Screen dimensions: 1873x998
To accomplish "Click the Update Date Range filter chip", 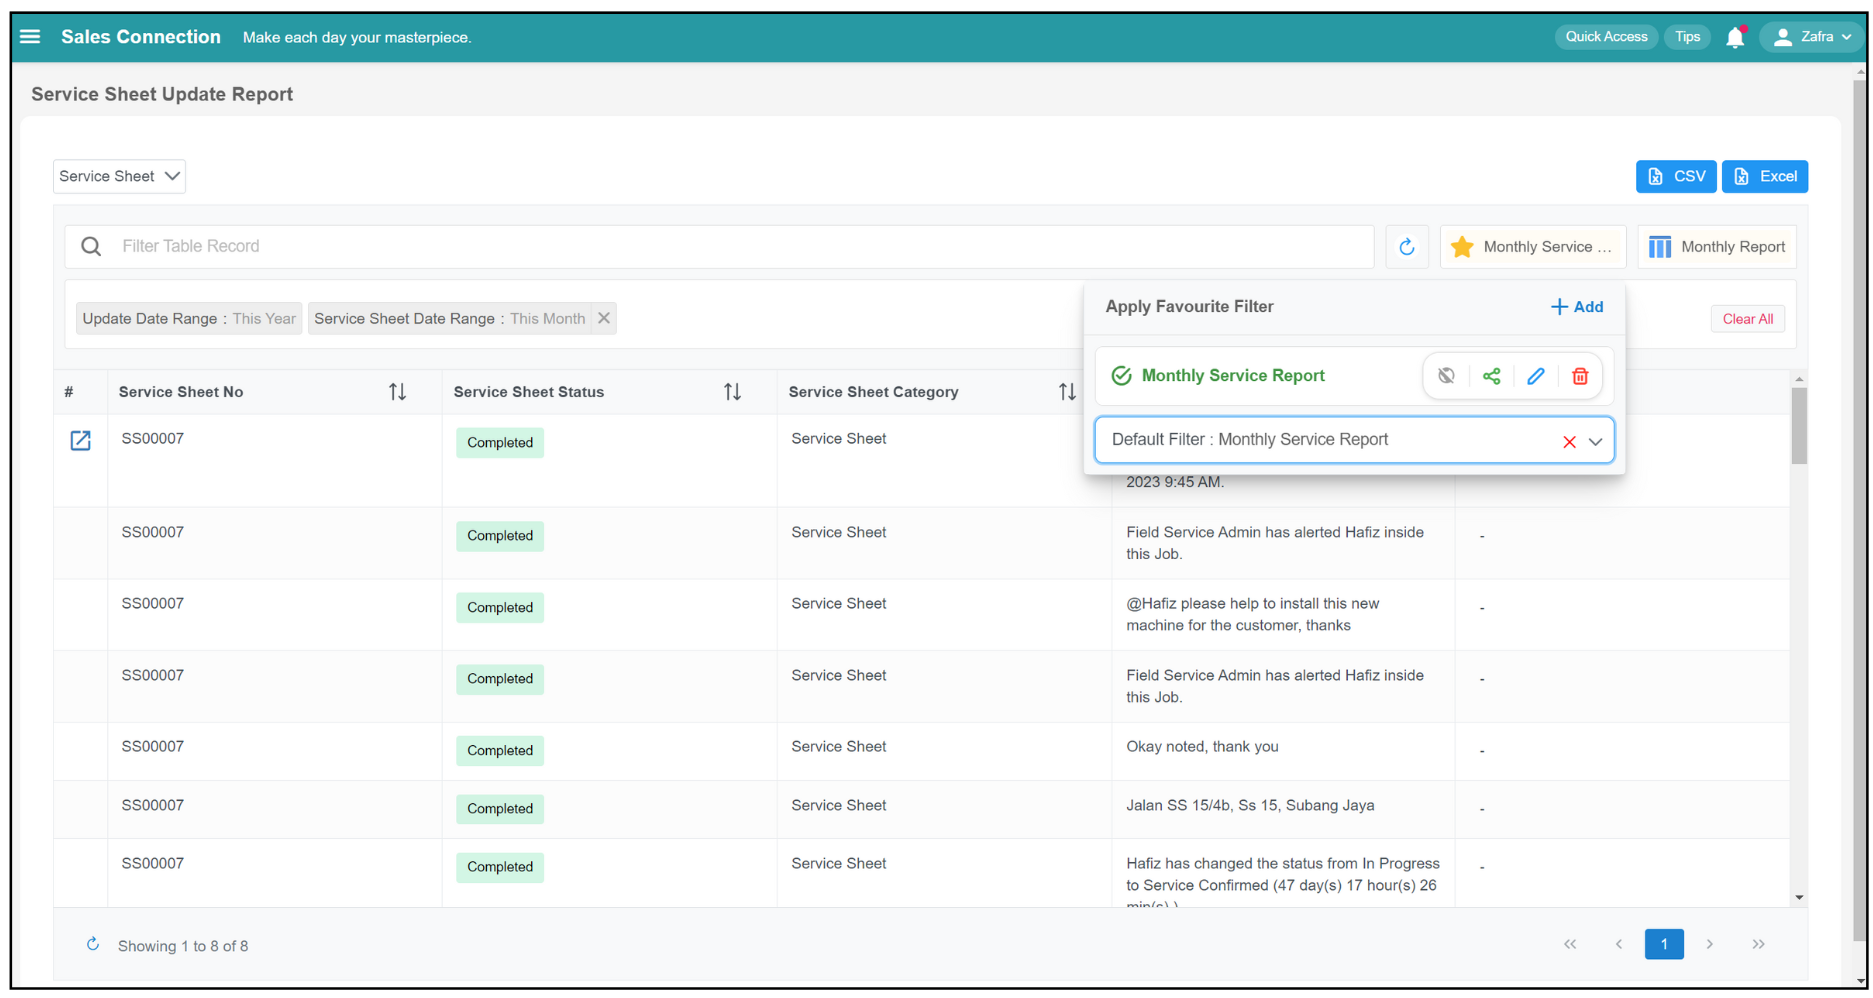I will point(189,318).
